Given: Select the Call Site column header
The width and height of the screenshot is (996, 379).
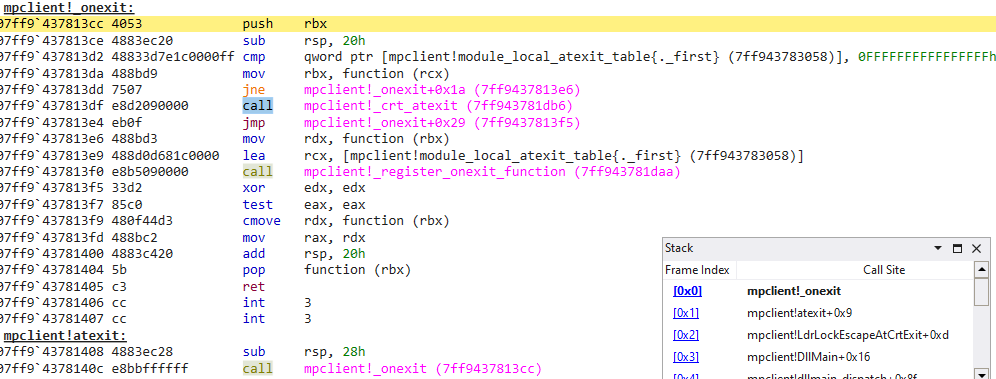Looking at the screenshot, I should 884,270.
